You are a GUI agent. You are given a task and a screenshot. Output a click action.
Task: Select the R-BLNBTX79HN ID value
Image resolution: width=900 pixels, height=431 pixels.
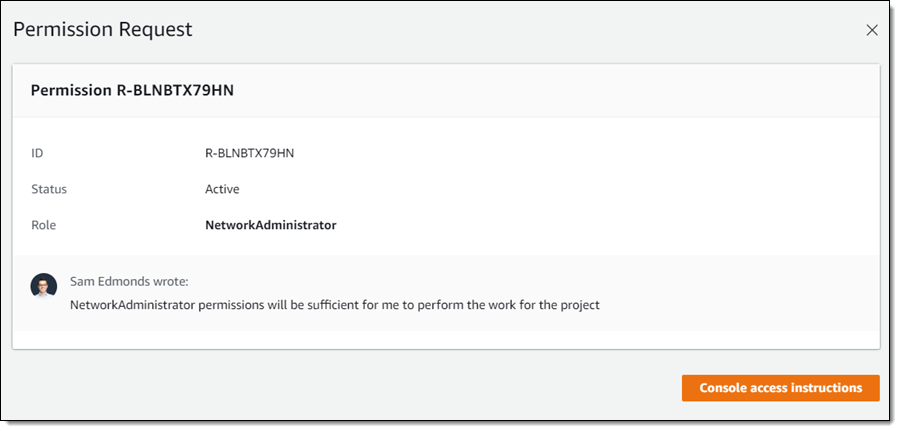pyautogui.click(x=249, y=153)
